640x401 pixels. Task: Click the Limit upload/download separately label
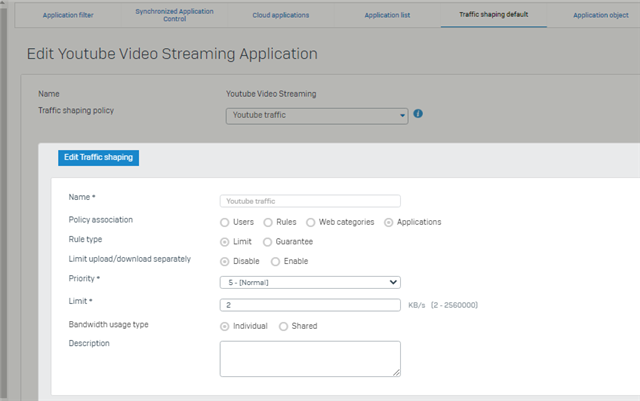click(130, 259)
